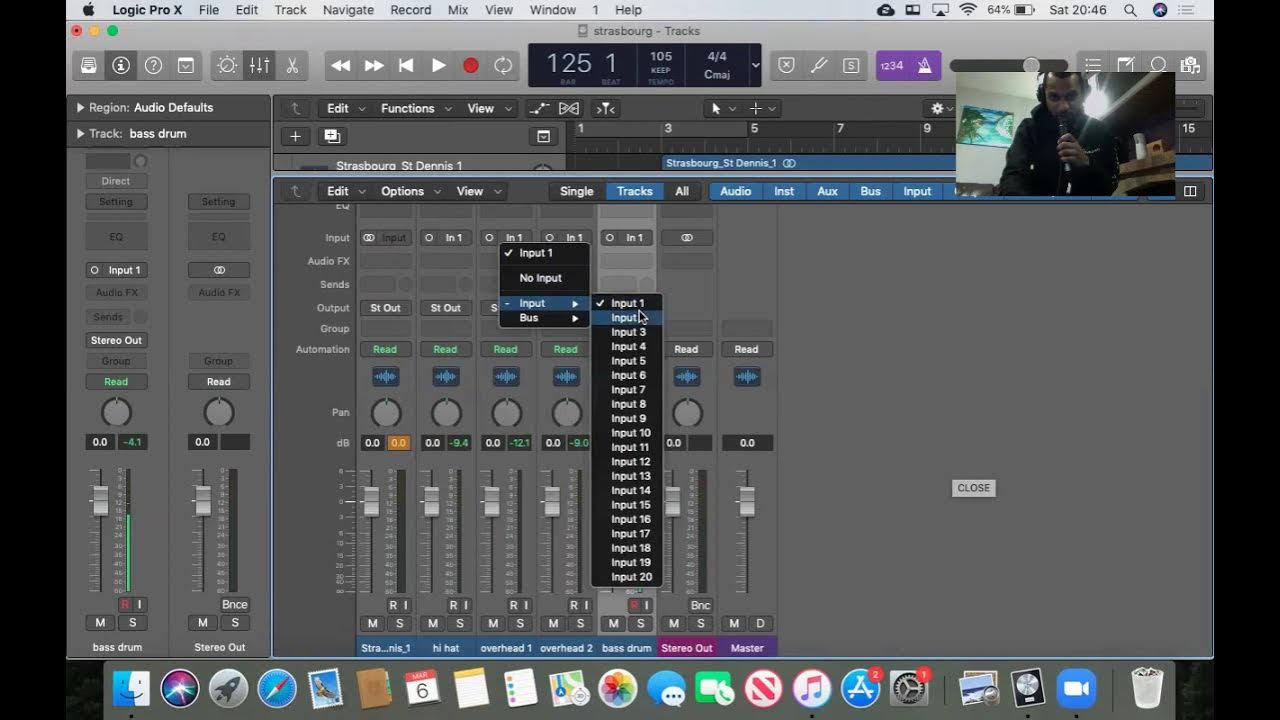Click the Tuner icon
The image size is (1280, 720).
click(x=818, y=66)
